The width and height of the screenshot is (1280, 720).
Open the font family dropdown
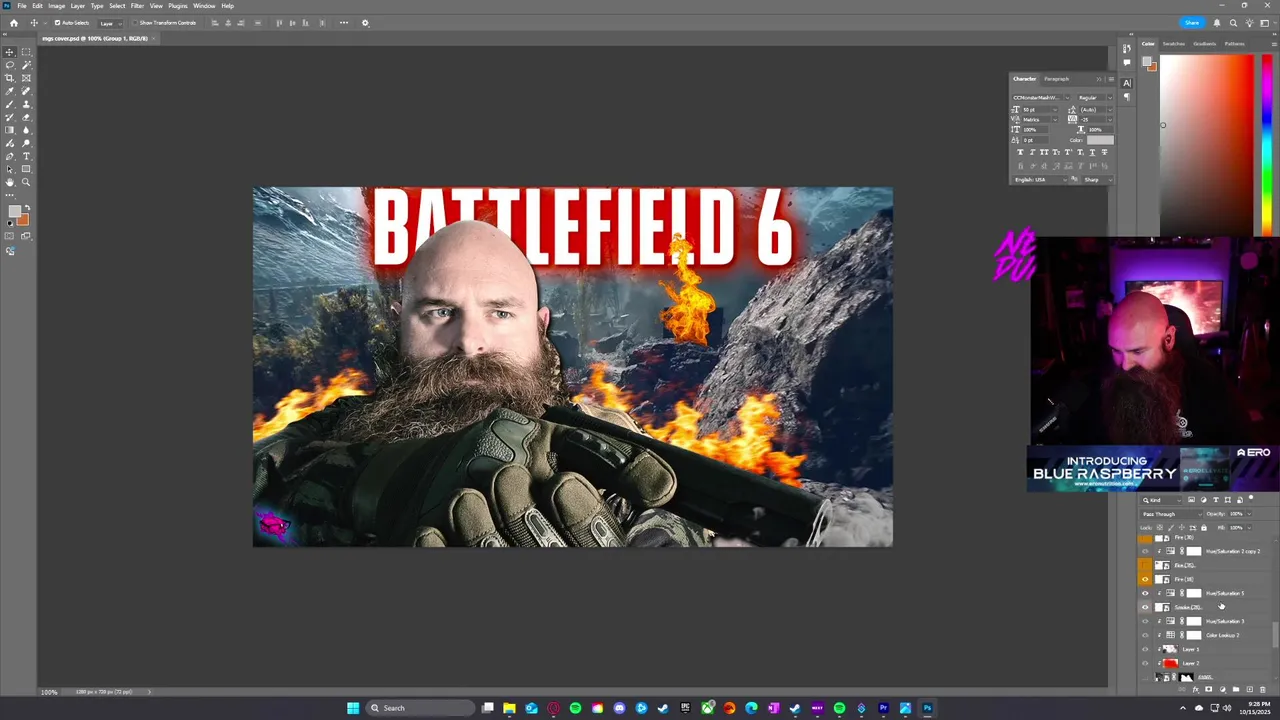click(1067, 98)
